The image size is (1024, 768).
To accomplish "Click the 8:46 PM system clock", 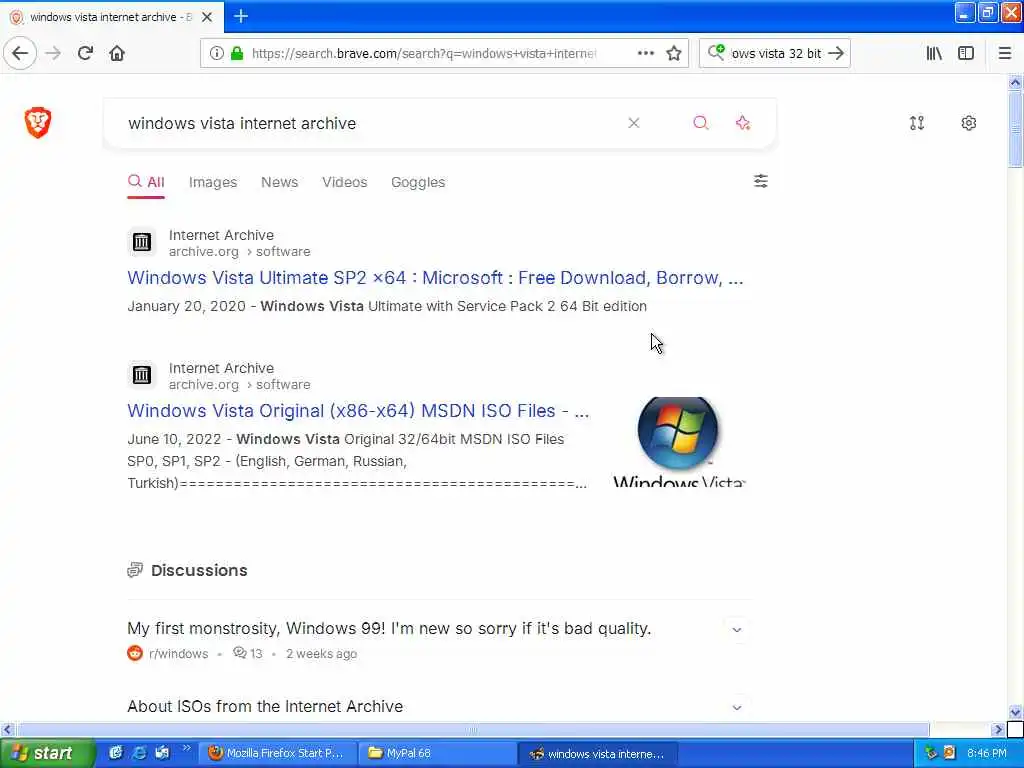I will 987,753.
